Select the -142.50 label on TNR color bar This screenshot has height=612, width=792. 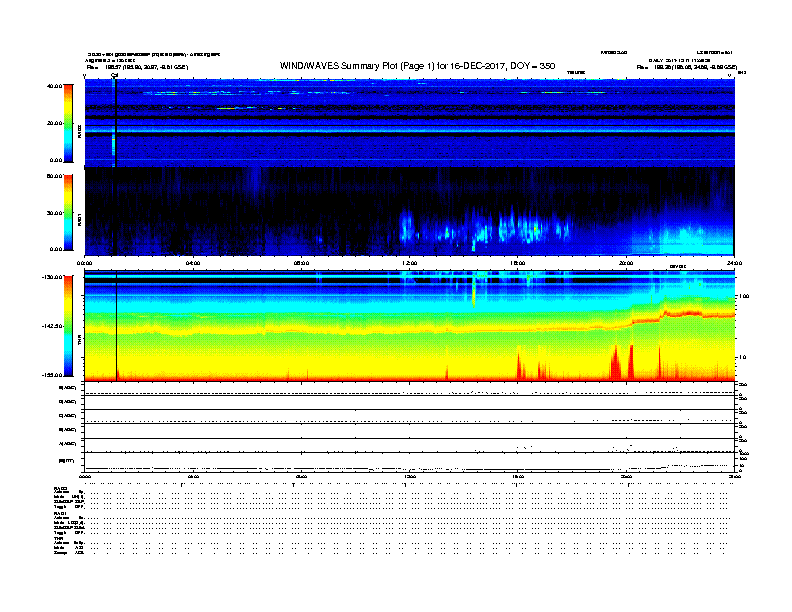tap(52, 326)
